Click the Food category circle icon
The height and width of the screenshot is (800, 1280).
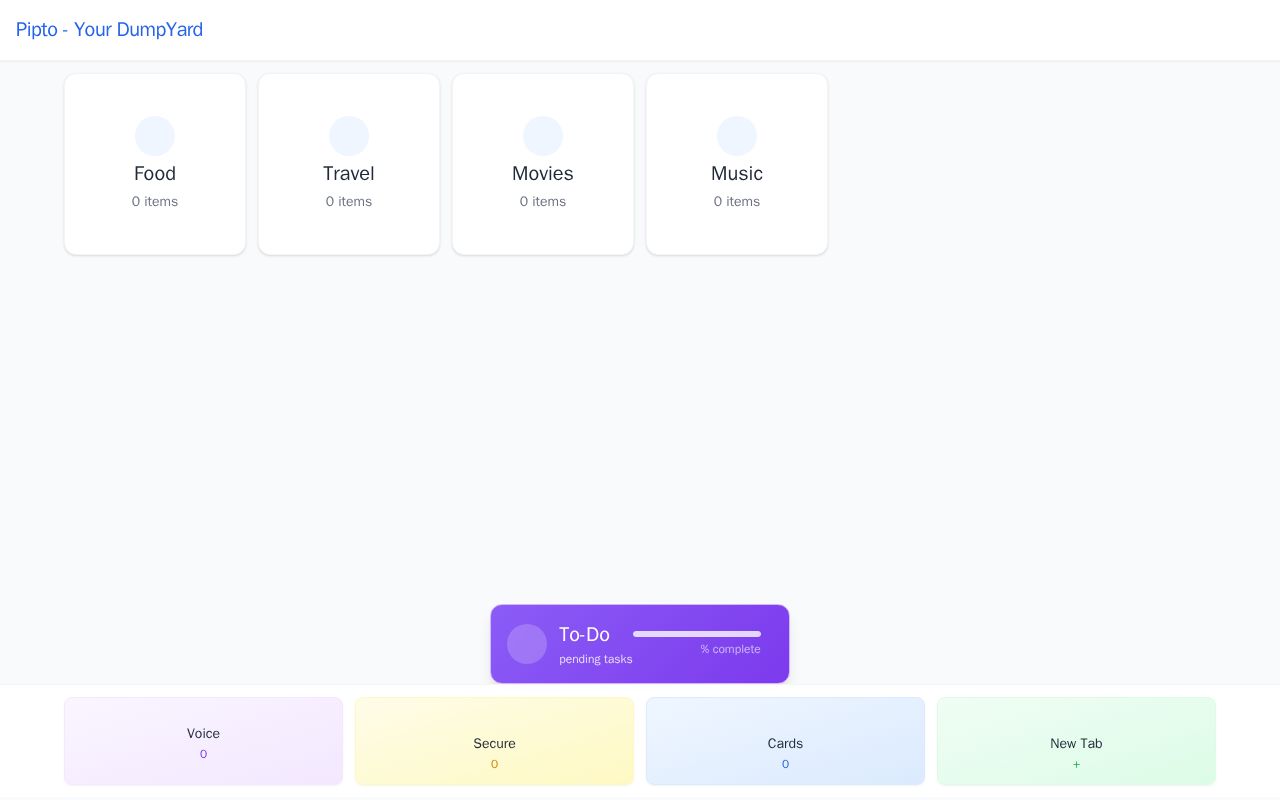coord(155,136)
